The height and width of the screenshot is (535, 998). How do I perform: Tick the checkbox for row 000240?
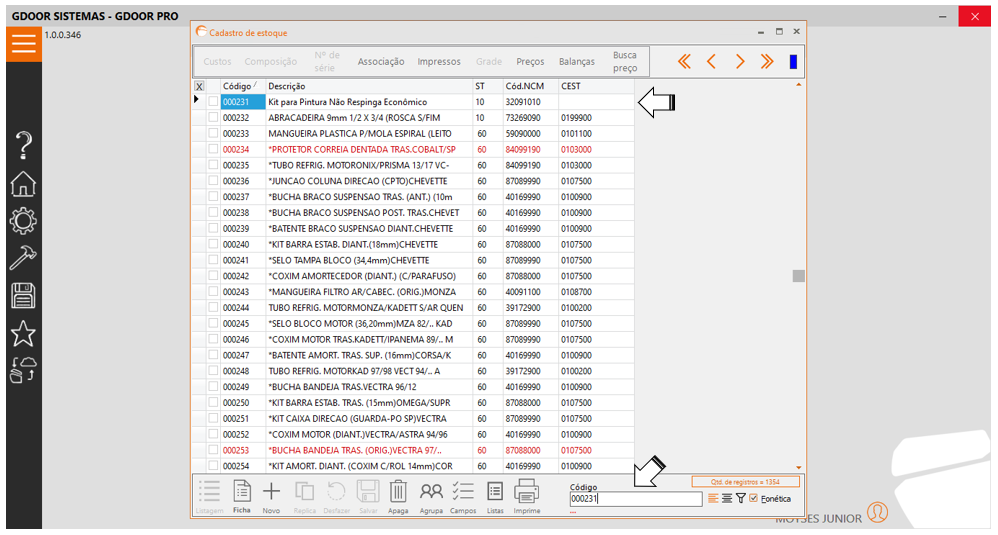pos(212,244)
